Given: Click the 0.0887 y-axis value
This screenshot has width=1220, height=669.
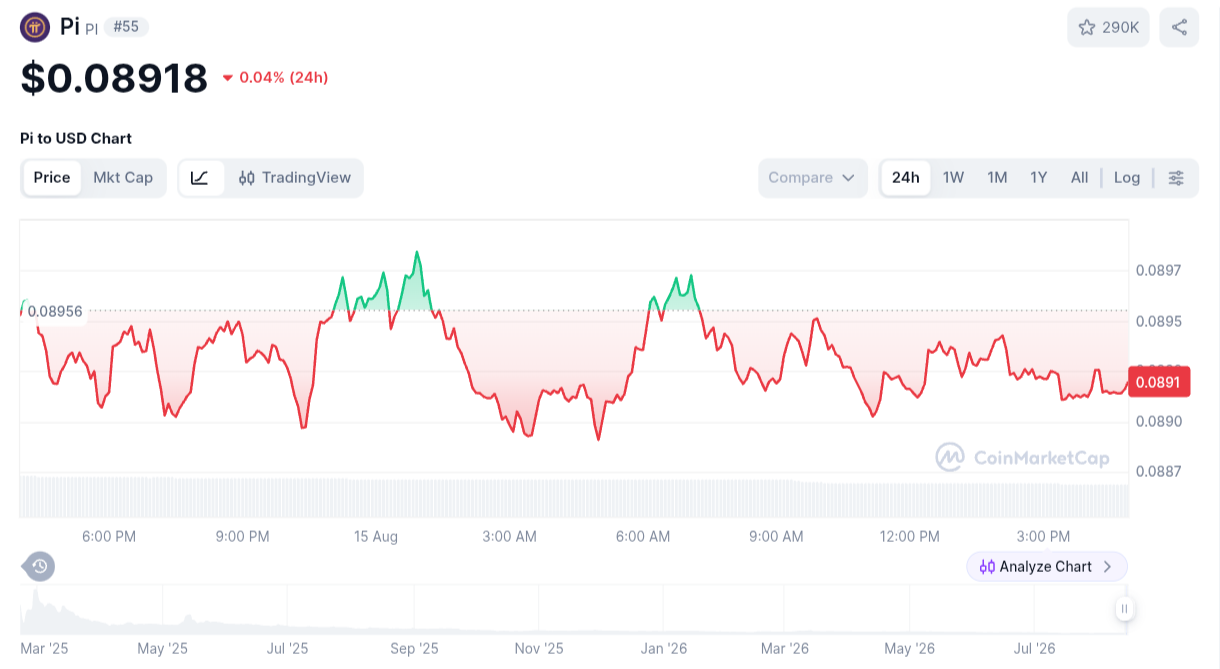Looking at the screenshot, I should 1158,471.
